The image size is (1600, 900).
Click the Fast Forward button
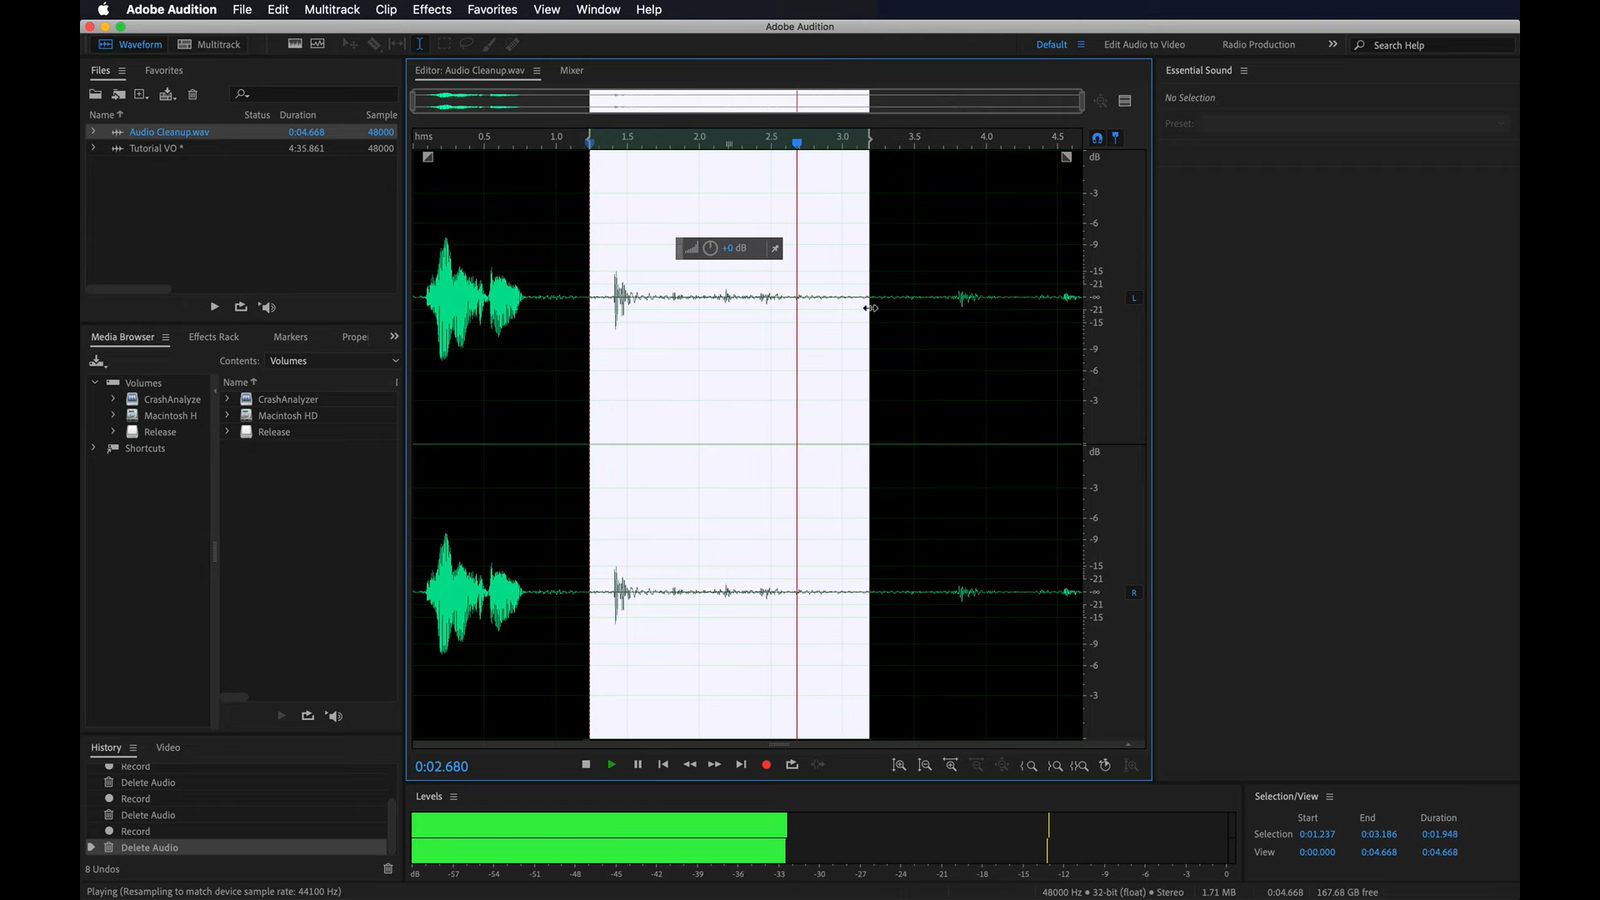[x=715, y=764]
